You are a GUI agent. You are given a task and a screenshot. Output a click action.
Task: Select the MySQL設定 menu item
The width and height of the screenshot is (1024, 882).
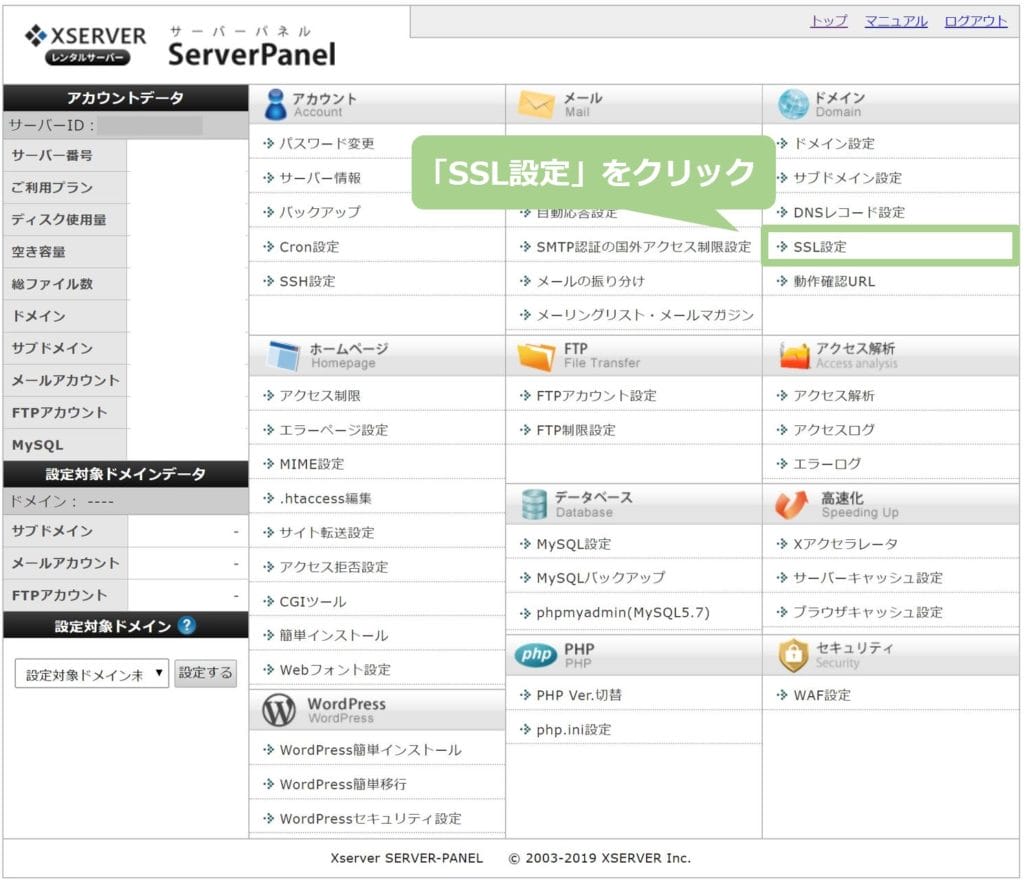573,544
